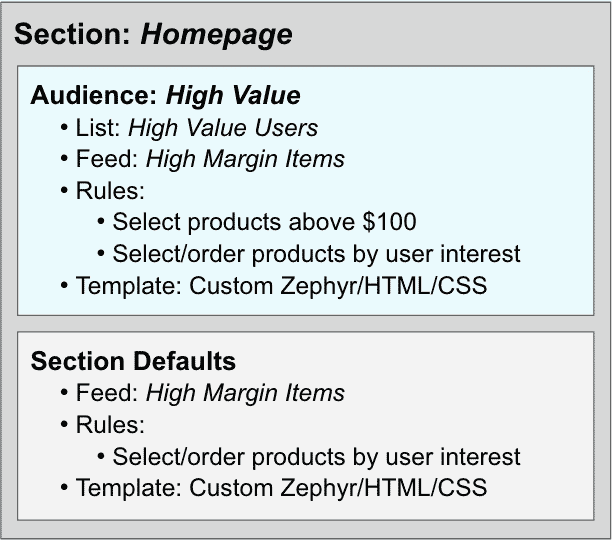
Task: Select "High Margin Items" in the Audience box
Action: (x=245, y=158)
